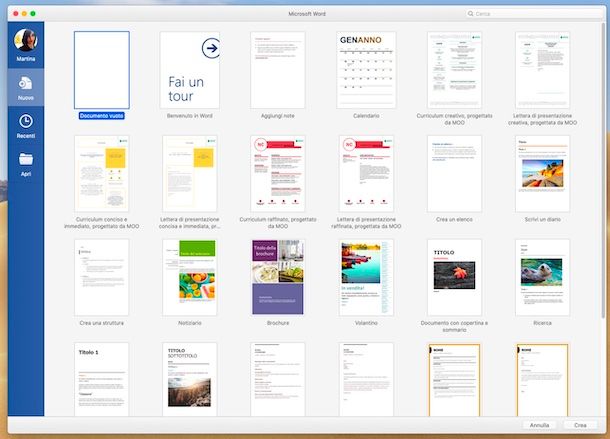
Task: Click the arrow circle on tour template
Action: tap(210, 48)
